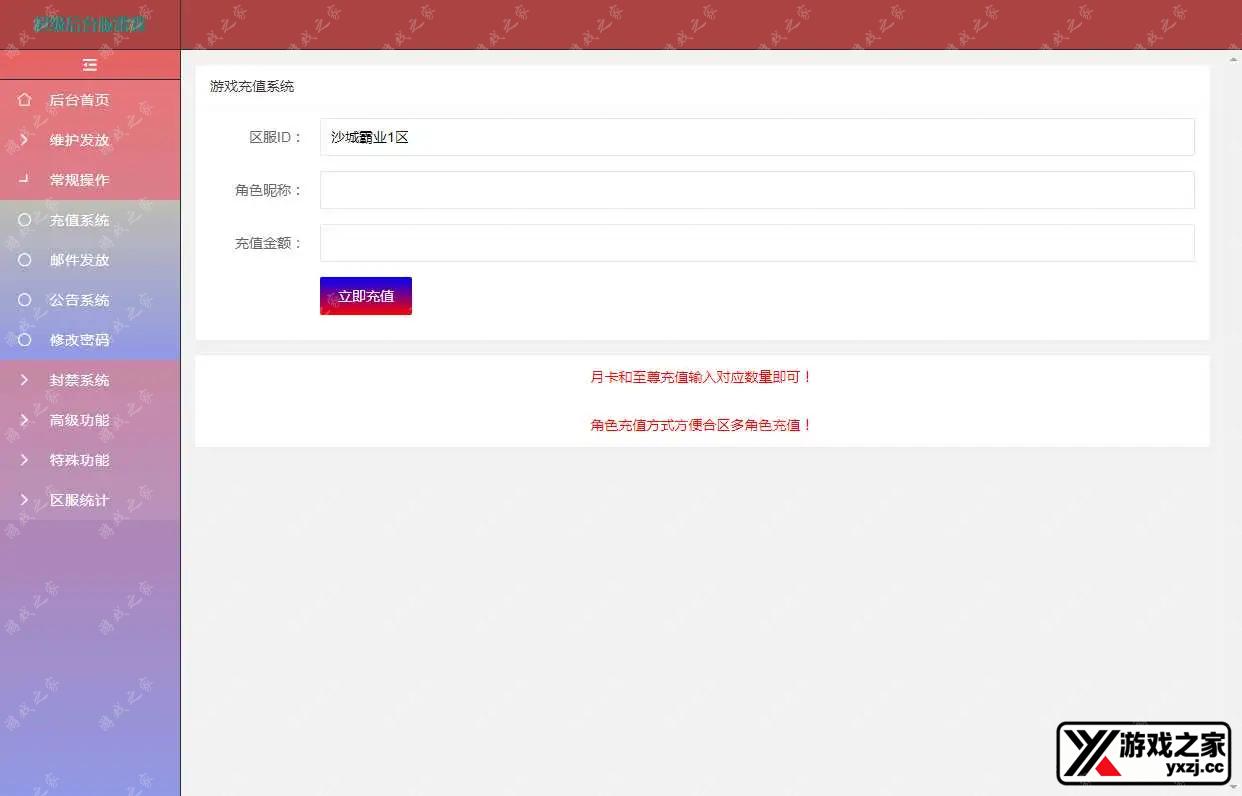
Task: Click circle icon beside 充值系统
Action: click(x=25, y=220)
